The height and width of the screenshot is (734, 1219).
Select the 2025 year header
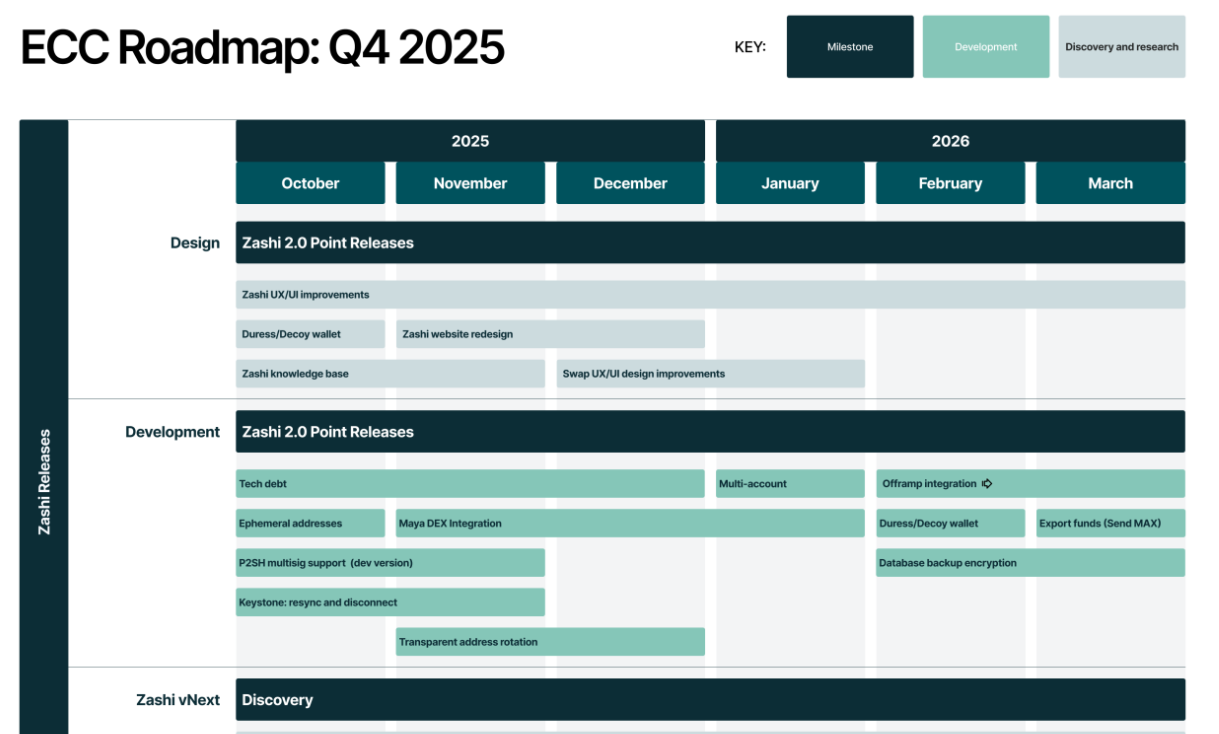(x=470, y=141)
